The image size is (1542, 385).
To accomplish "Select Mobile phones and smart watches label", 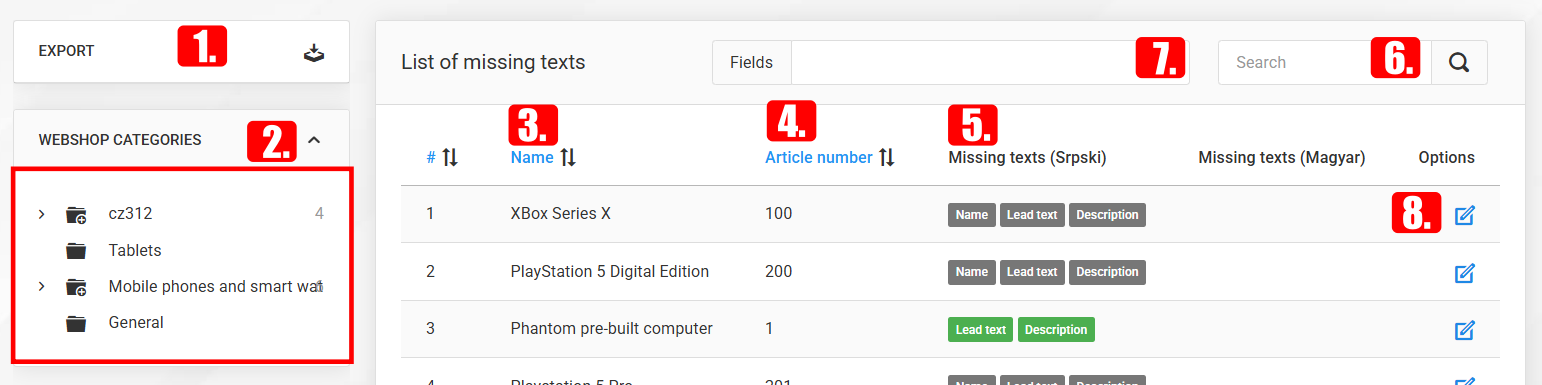I will tap(215, 286).
